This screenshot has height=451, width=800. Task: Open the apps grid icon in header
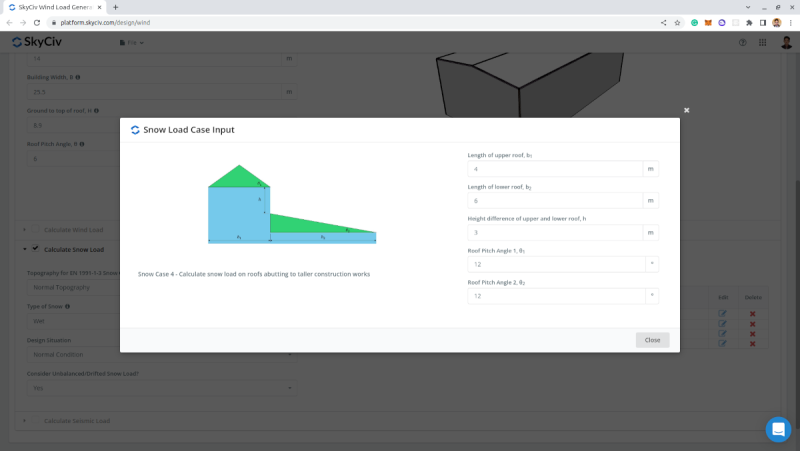(x=762, y=43)
